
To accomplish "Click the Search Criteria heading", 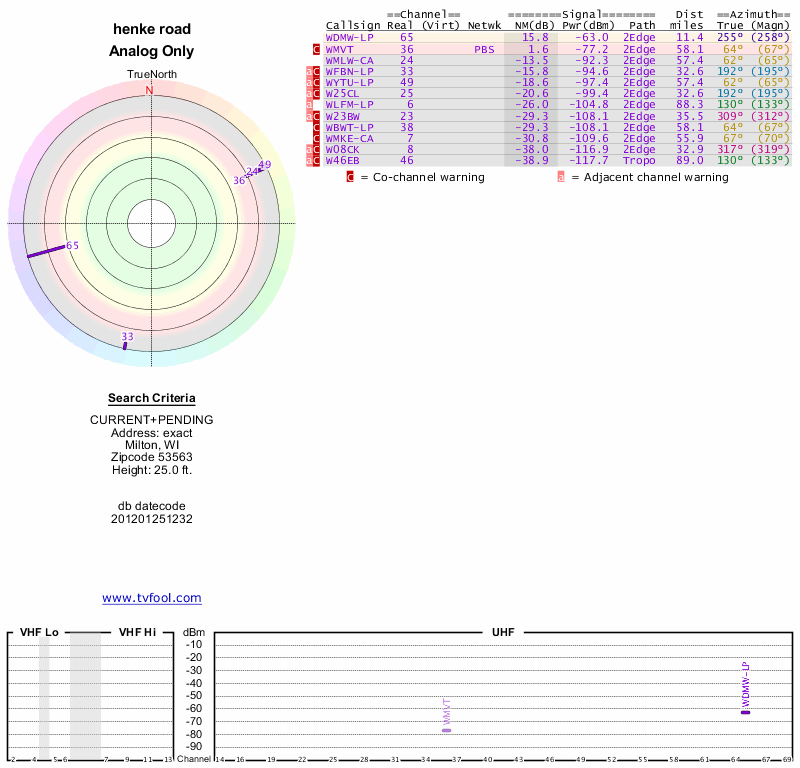I will pos(152,398).
